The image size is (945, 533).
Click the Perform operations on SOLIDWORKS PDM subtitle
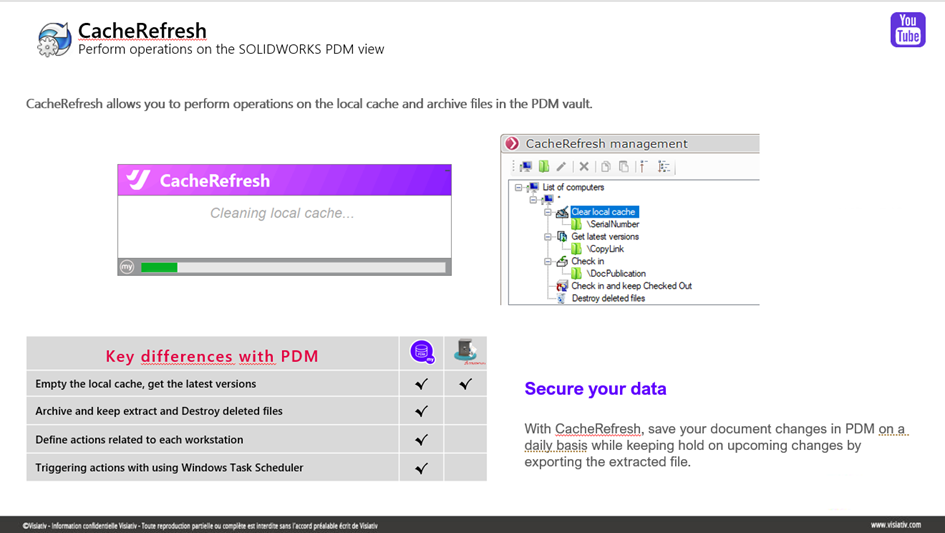231,49
